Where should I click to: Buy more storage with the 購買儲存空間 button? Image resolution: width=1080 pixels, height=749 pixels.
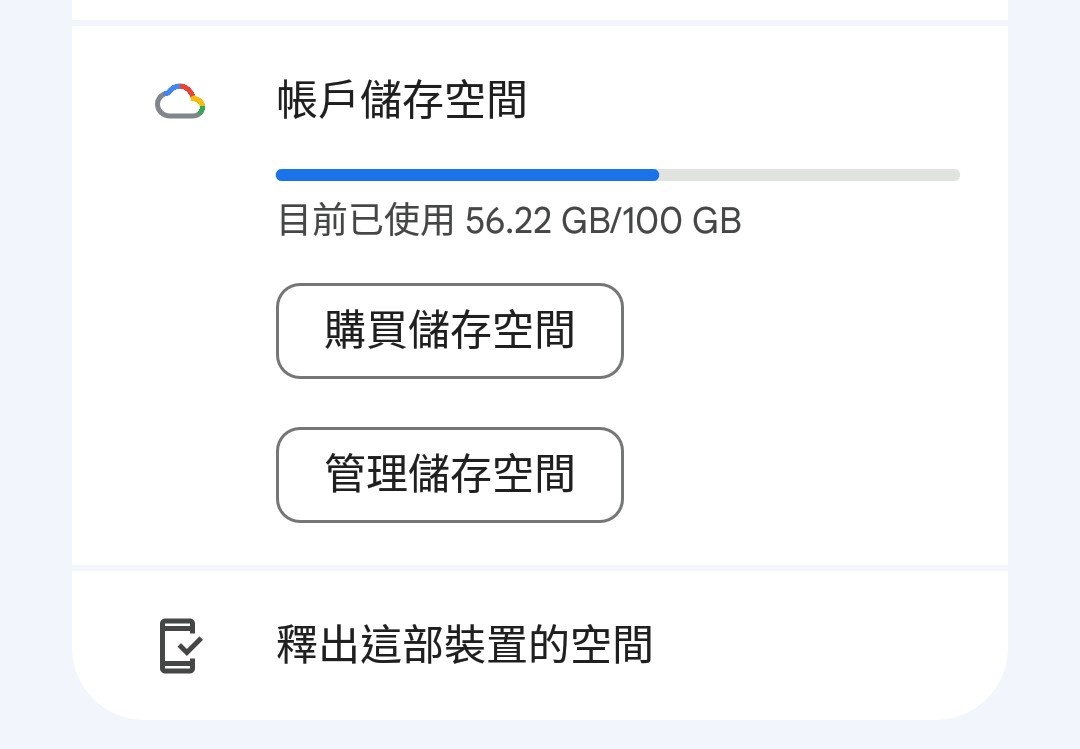449,331
